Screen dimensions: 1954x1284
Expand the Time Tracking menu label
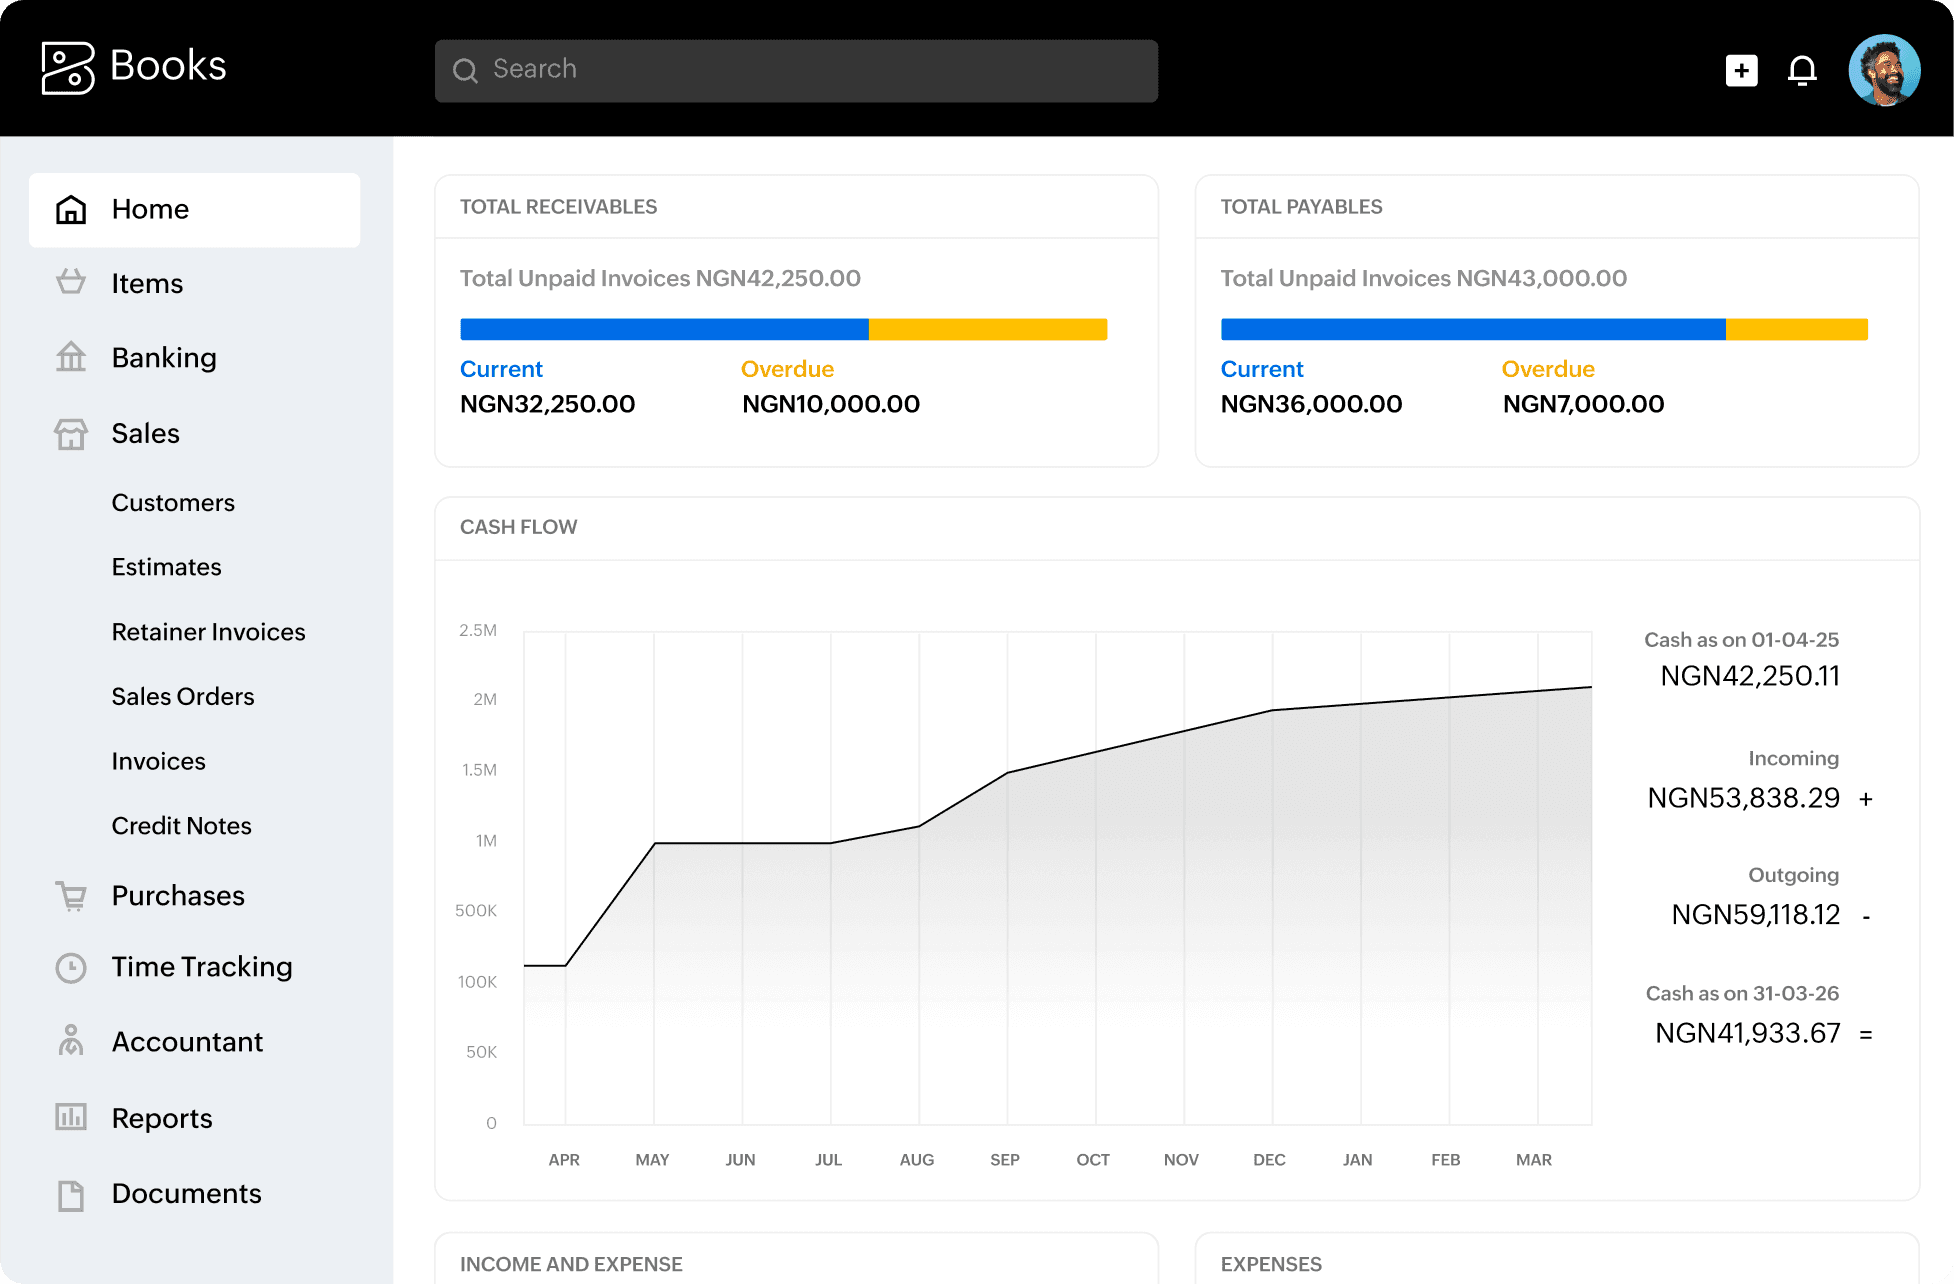202,967
